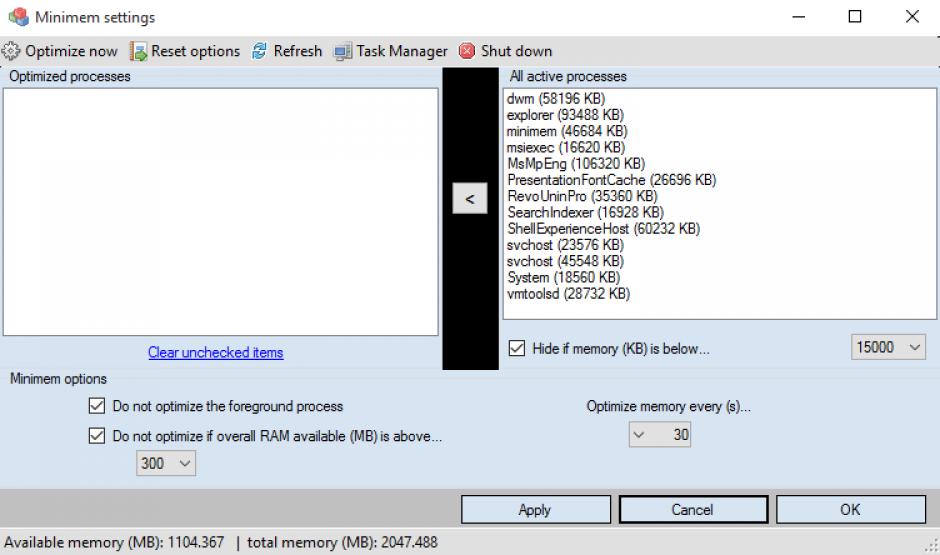
Task: Confirm settings with the OK button
Action: click(849, 510)
